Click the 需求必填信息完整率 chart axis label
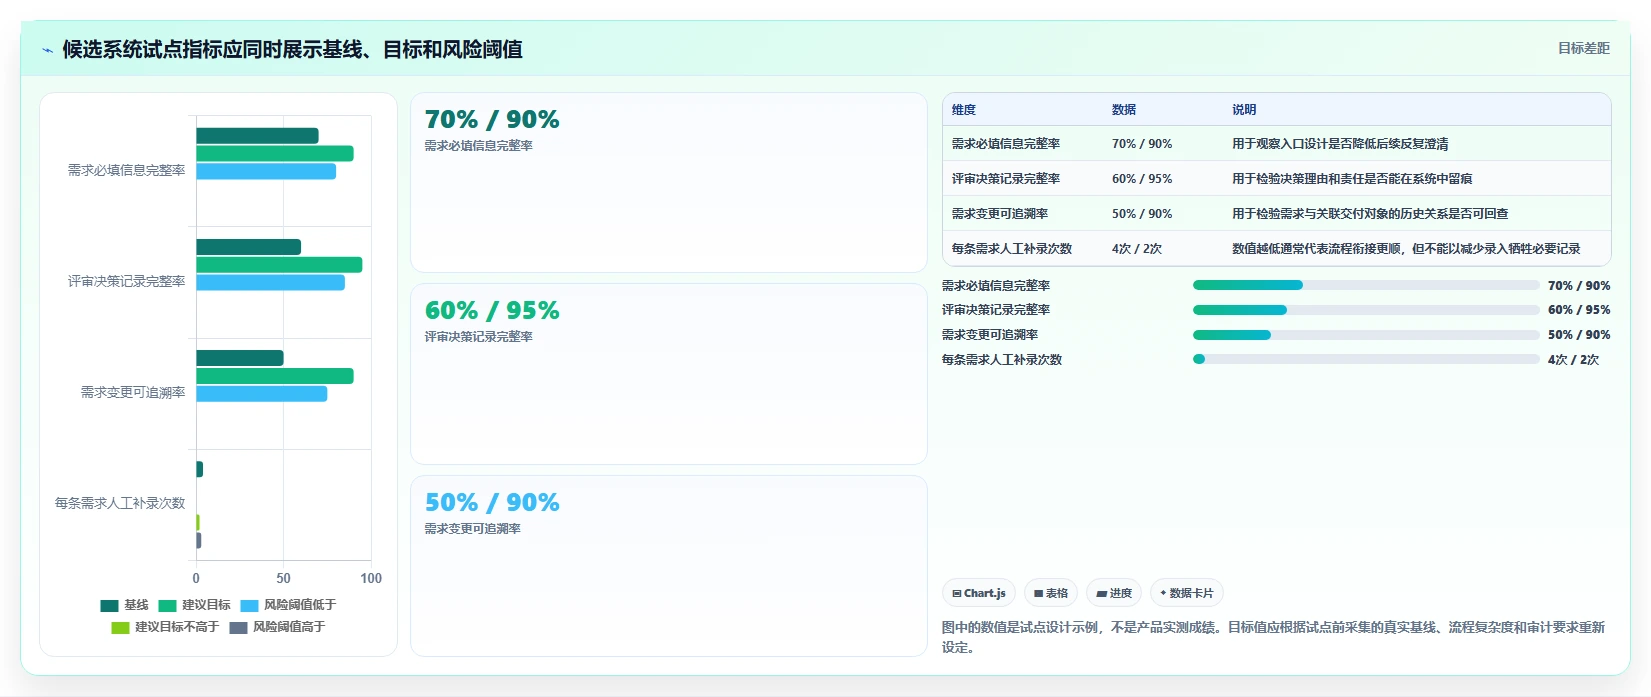This screenshot has height=697, width=1651. tap(126, 170)
